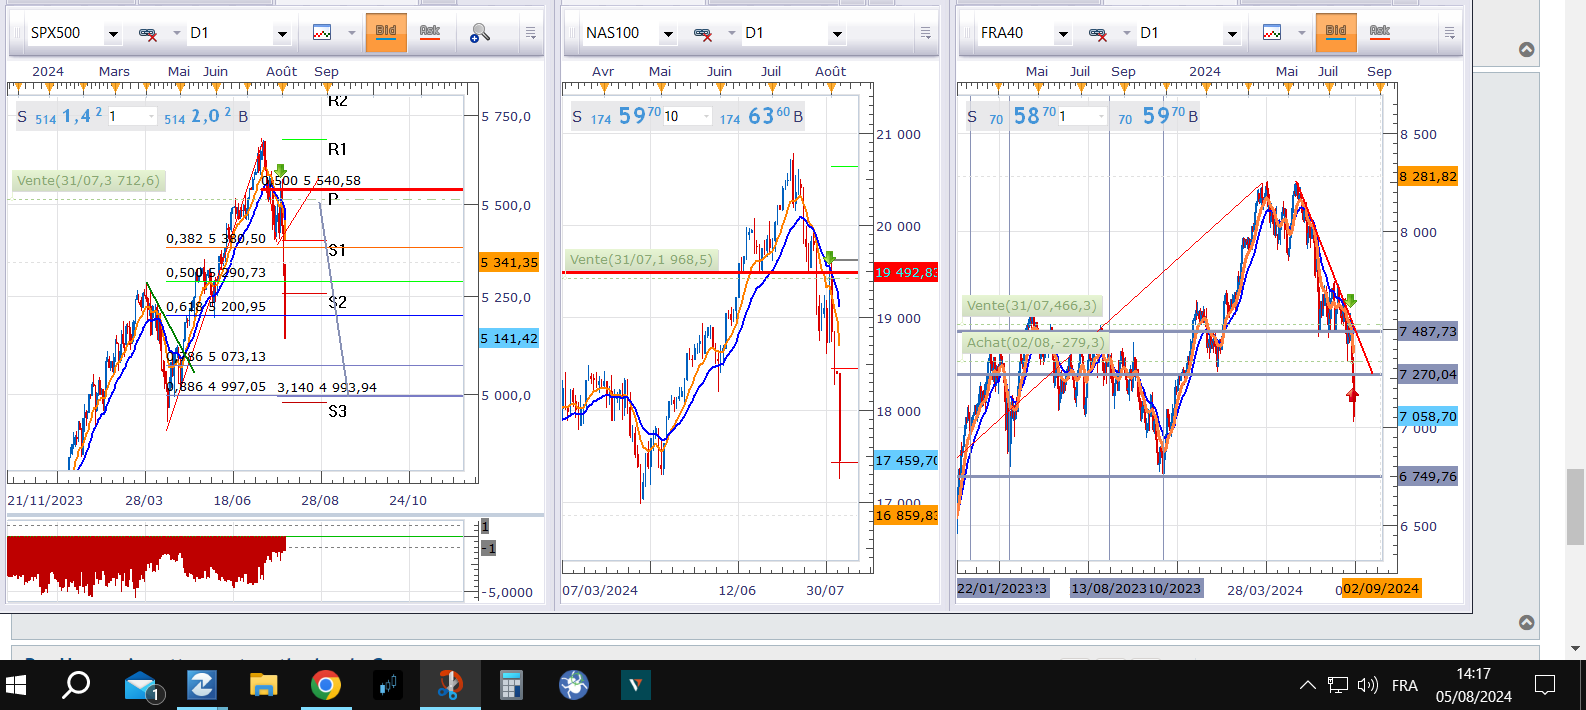Open the NAS100 toolbar overflow menu icon
1586x710 pixels.
(x=925, y=33)
